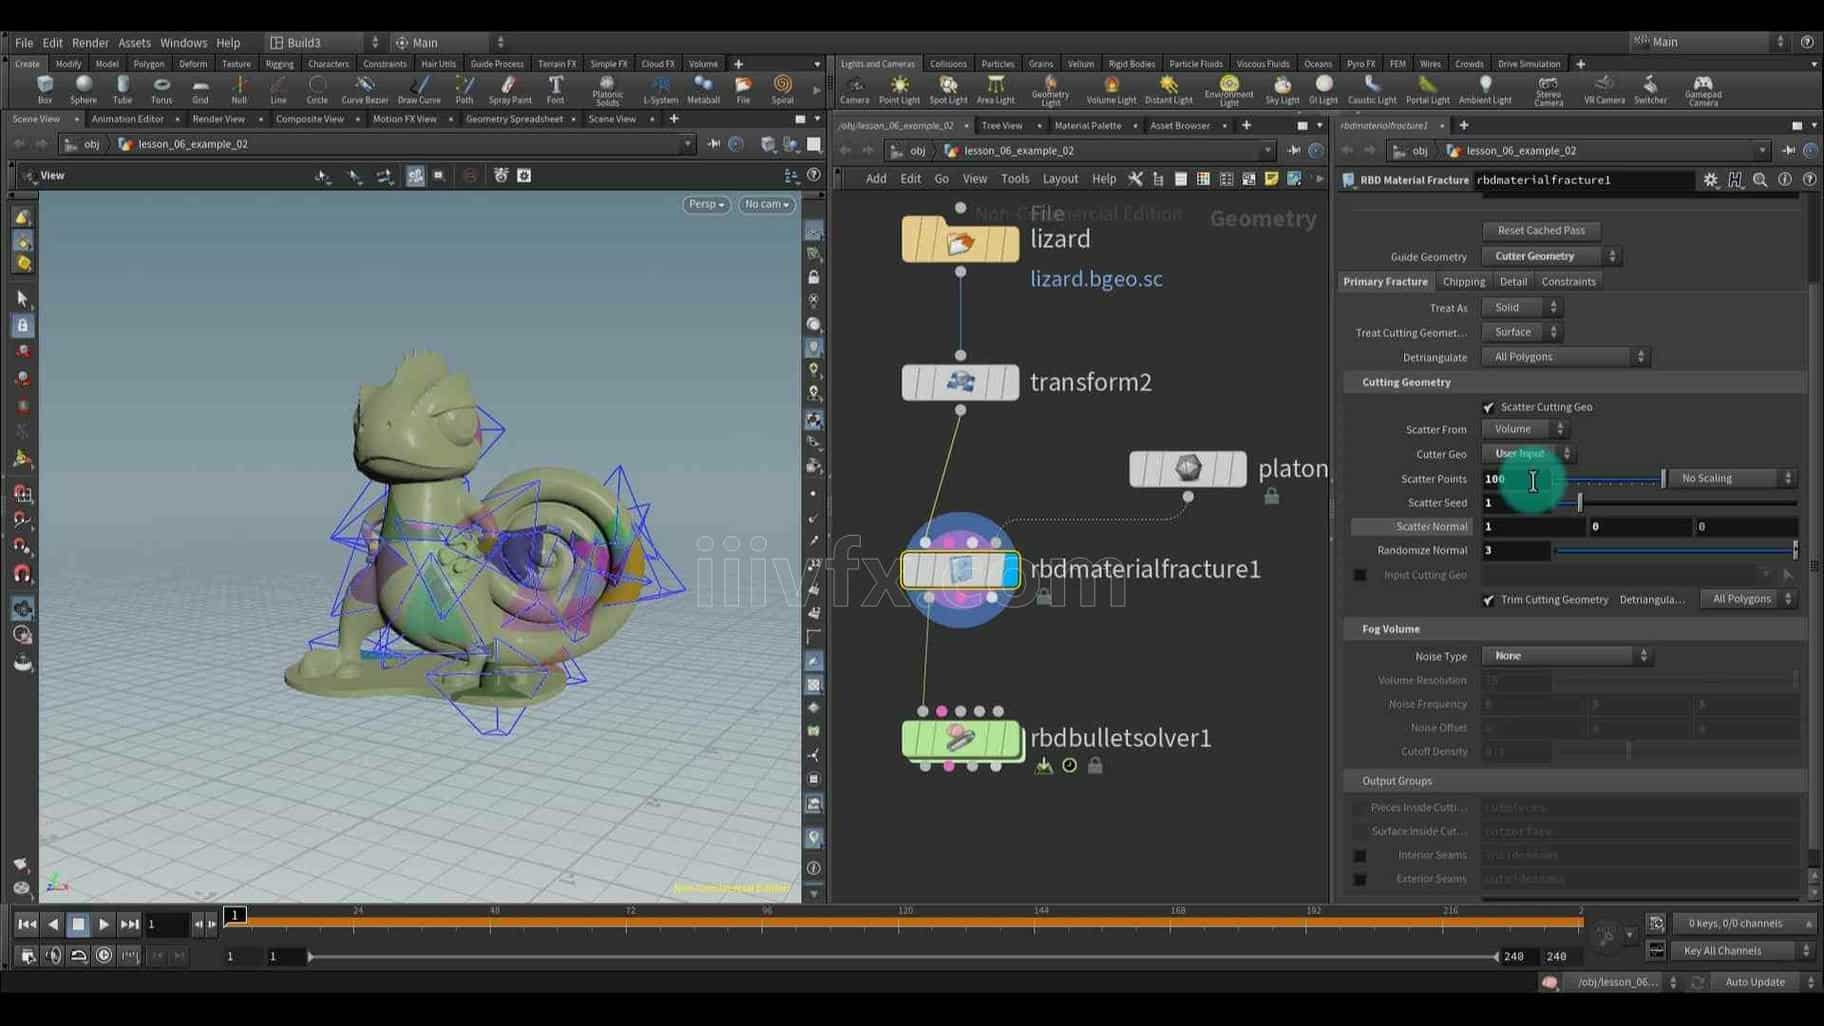Open Treat Cutting Geometry Surface dropdown
1824x1026 pixels.
pos(1521,332)
